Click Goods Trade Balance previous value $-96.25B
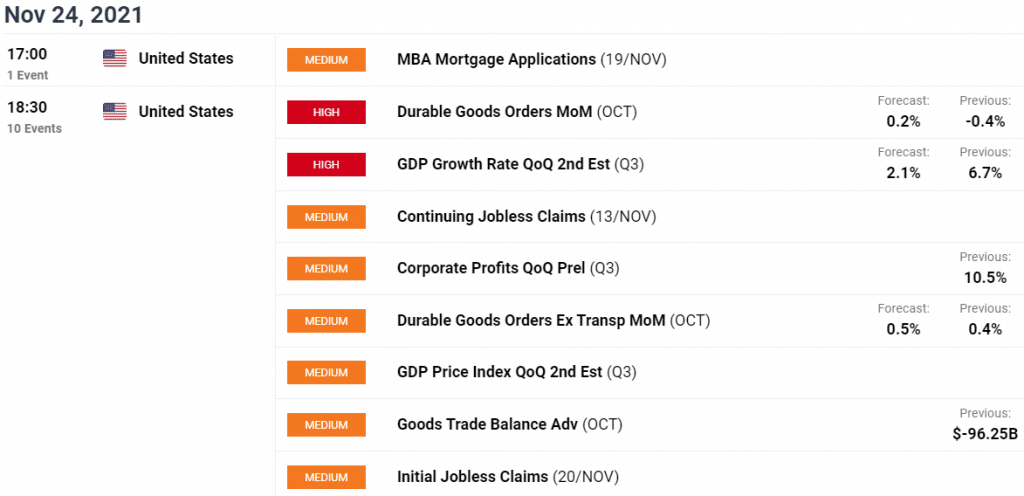Viewport: 1024px width, 496px height. [985, 433]
